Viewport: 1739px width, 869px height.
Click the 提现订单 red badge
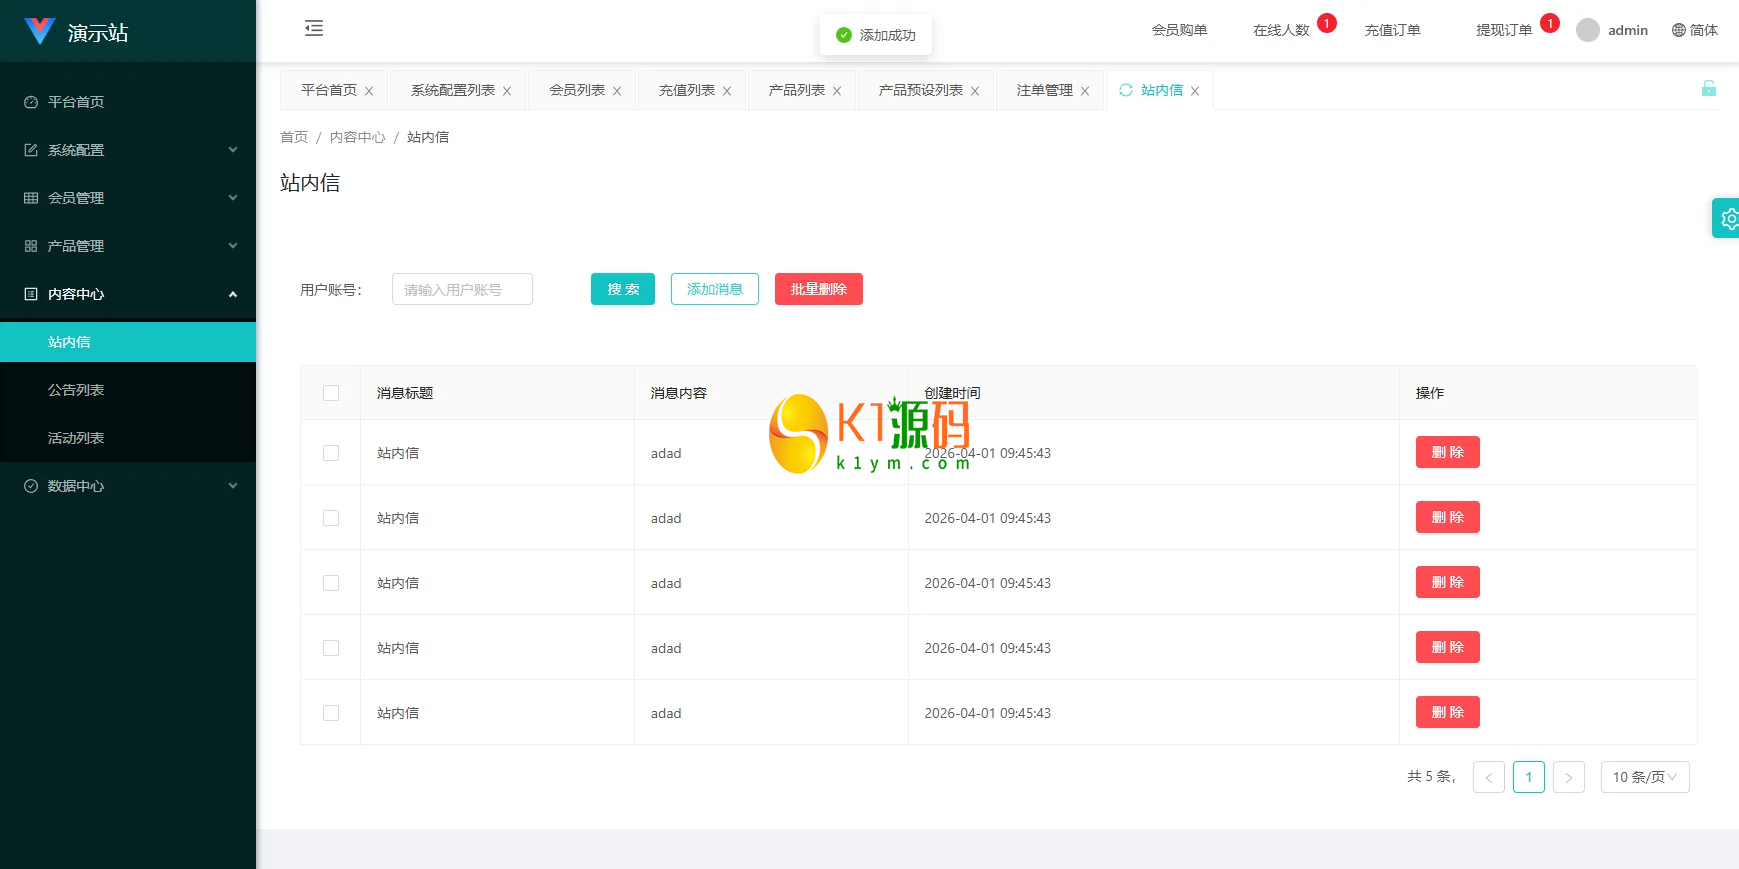tap(1550, 23)
